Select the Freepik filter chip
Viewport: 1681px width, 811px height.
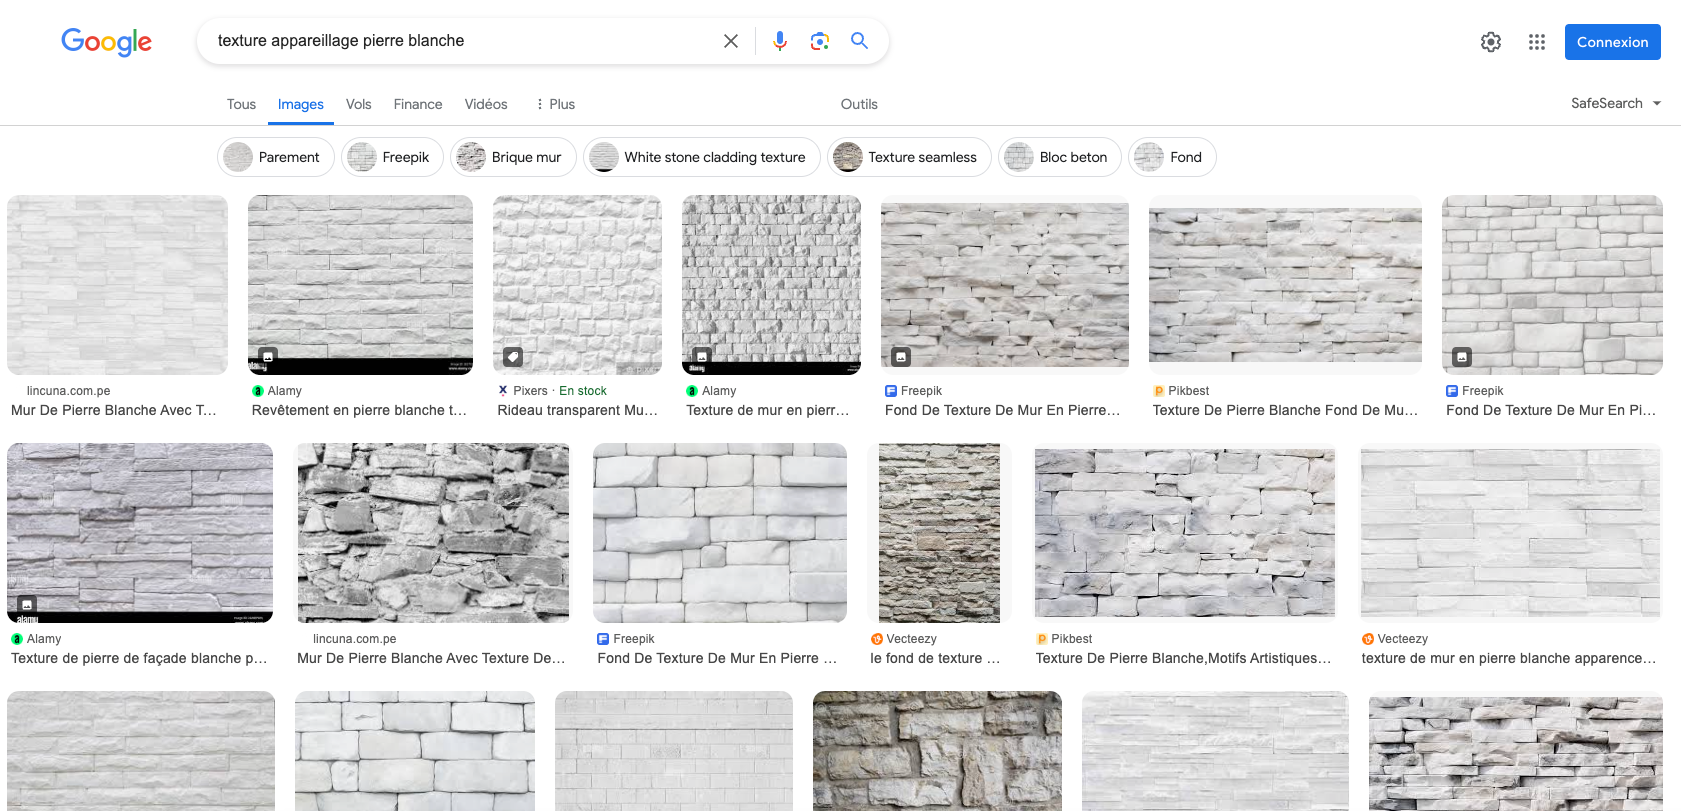[392, 157]
